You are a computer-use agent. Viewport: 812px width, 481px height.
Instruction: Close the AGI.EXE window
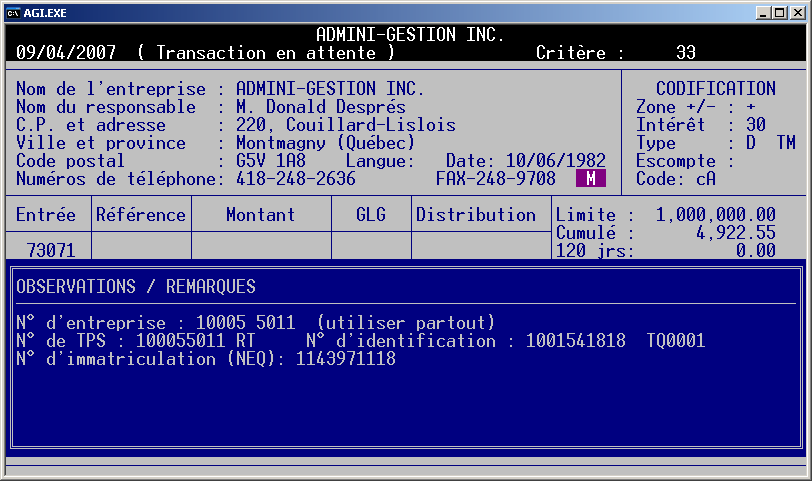[797, 12]
